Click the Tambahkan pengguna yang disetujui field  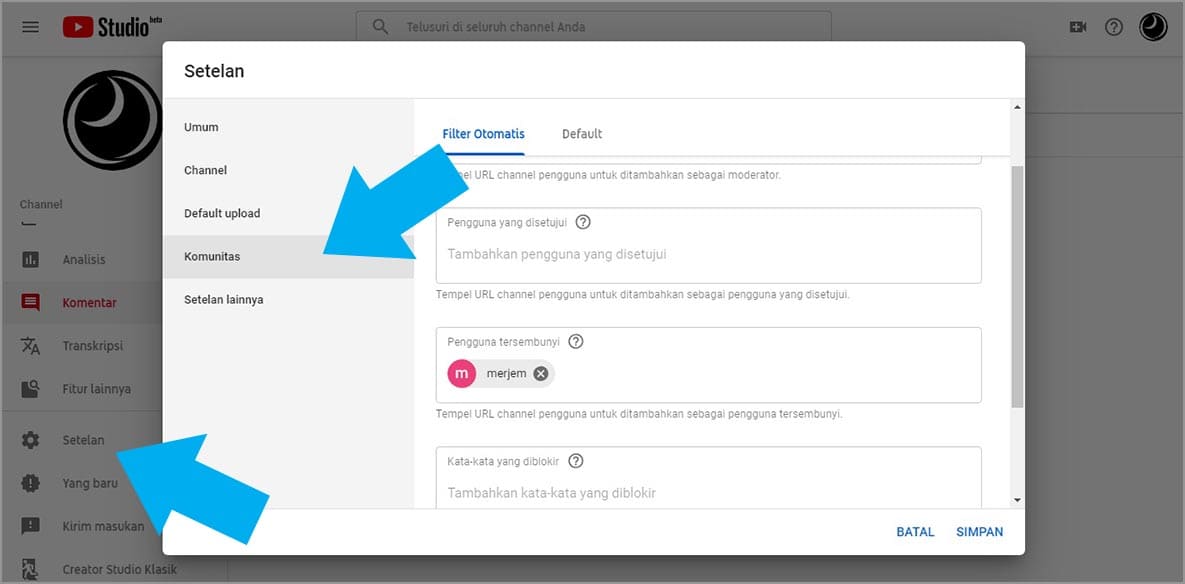click(708, 255)
